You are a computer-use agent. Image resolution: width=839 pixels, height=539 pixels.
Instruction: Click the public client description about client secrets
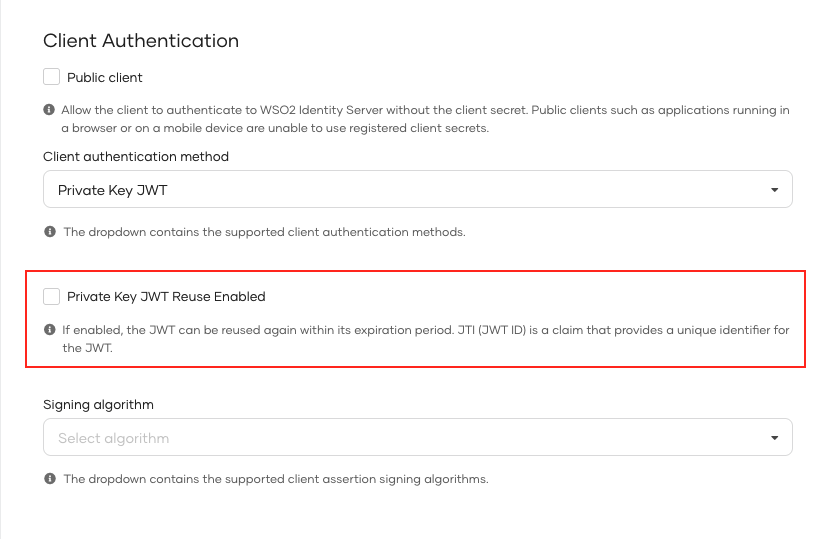tap(425, 119)
